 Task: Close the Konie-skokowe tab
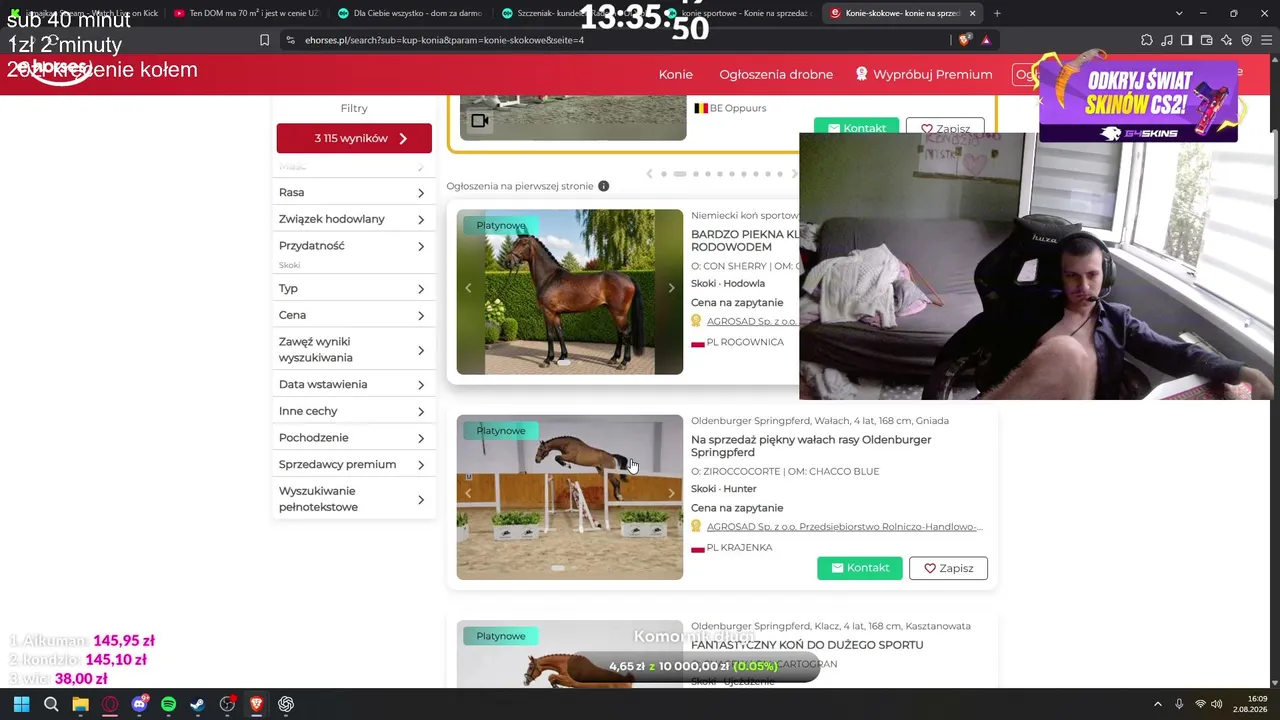tap(972, 13)
